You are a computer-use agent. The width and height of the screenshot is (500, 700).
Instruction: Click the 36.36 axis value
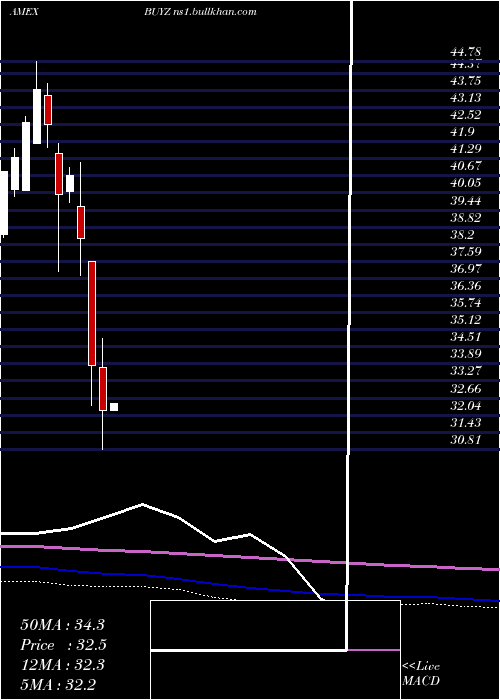click(x=465, y=286)
